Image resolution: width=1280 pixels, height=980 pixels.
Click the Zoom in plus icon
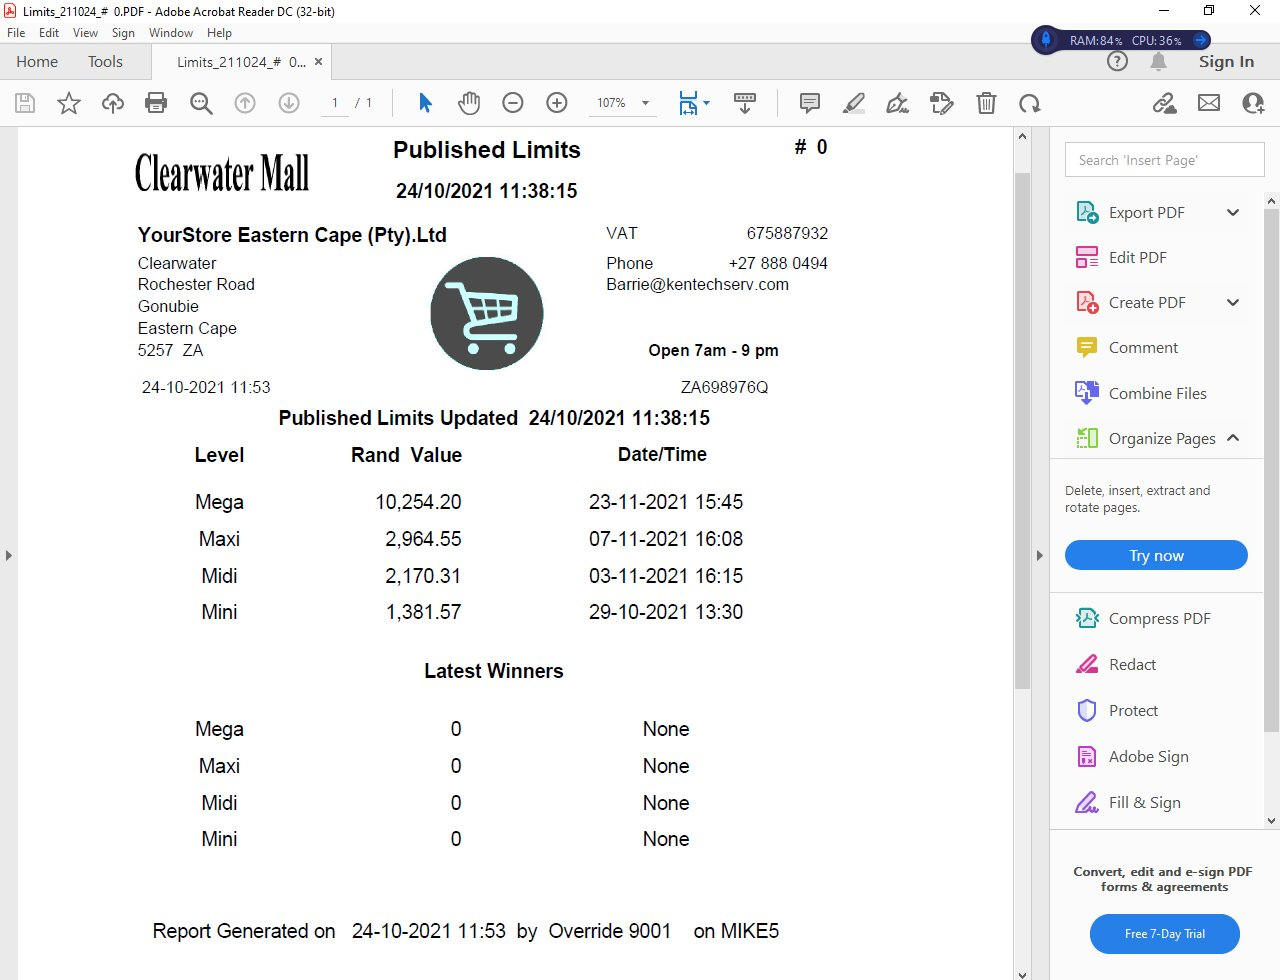tap(557, 103)
